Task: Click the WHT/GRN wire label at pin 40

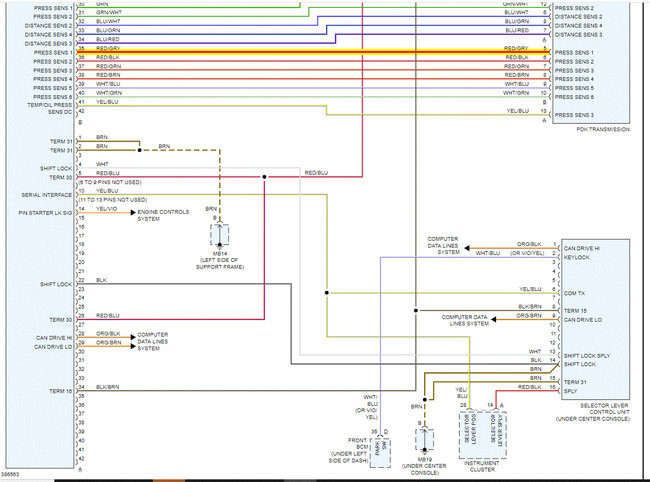Action: click(x=109, y=93)
